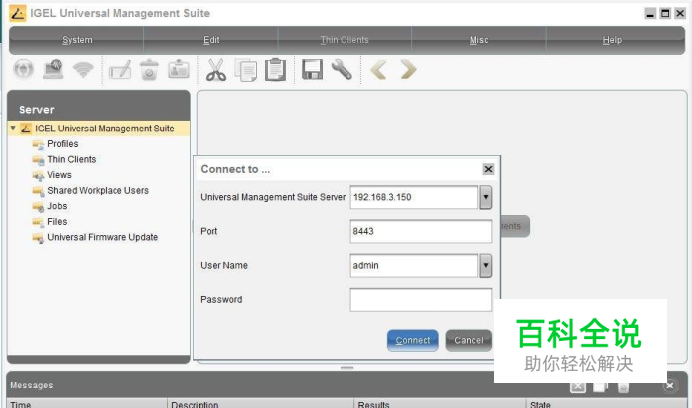Screen dimensions: 692x408
Task: Select Files in the server tree
Action: [57, 222]
